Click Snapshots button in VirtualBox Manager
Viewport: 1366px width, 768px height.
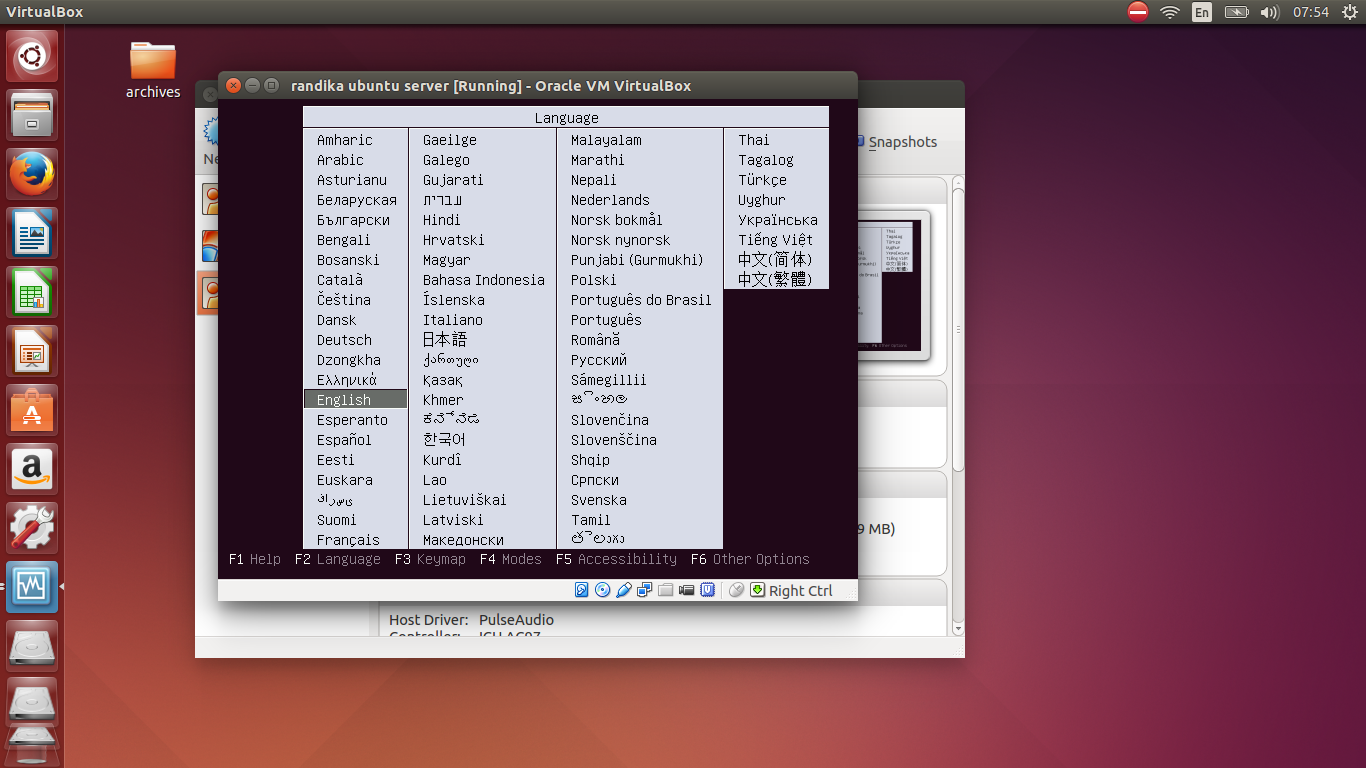click(897, 142)
